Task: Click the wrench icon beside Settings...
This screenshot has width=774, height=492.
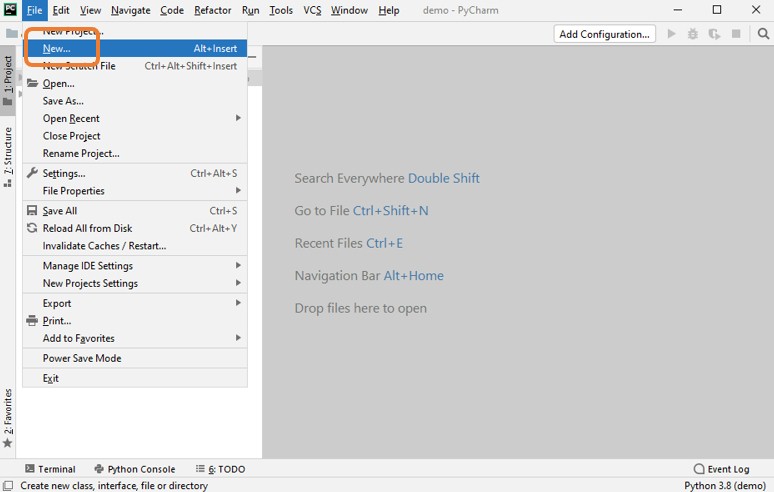Action: tap(32, 173)
